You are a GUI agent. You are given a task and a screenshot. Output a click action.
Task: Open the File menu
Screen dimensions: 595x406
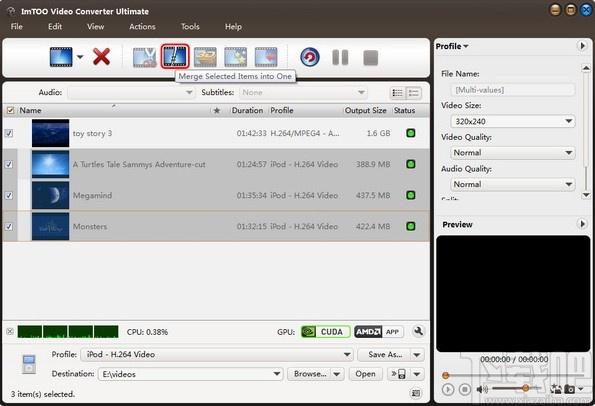pos(17,27)
